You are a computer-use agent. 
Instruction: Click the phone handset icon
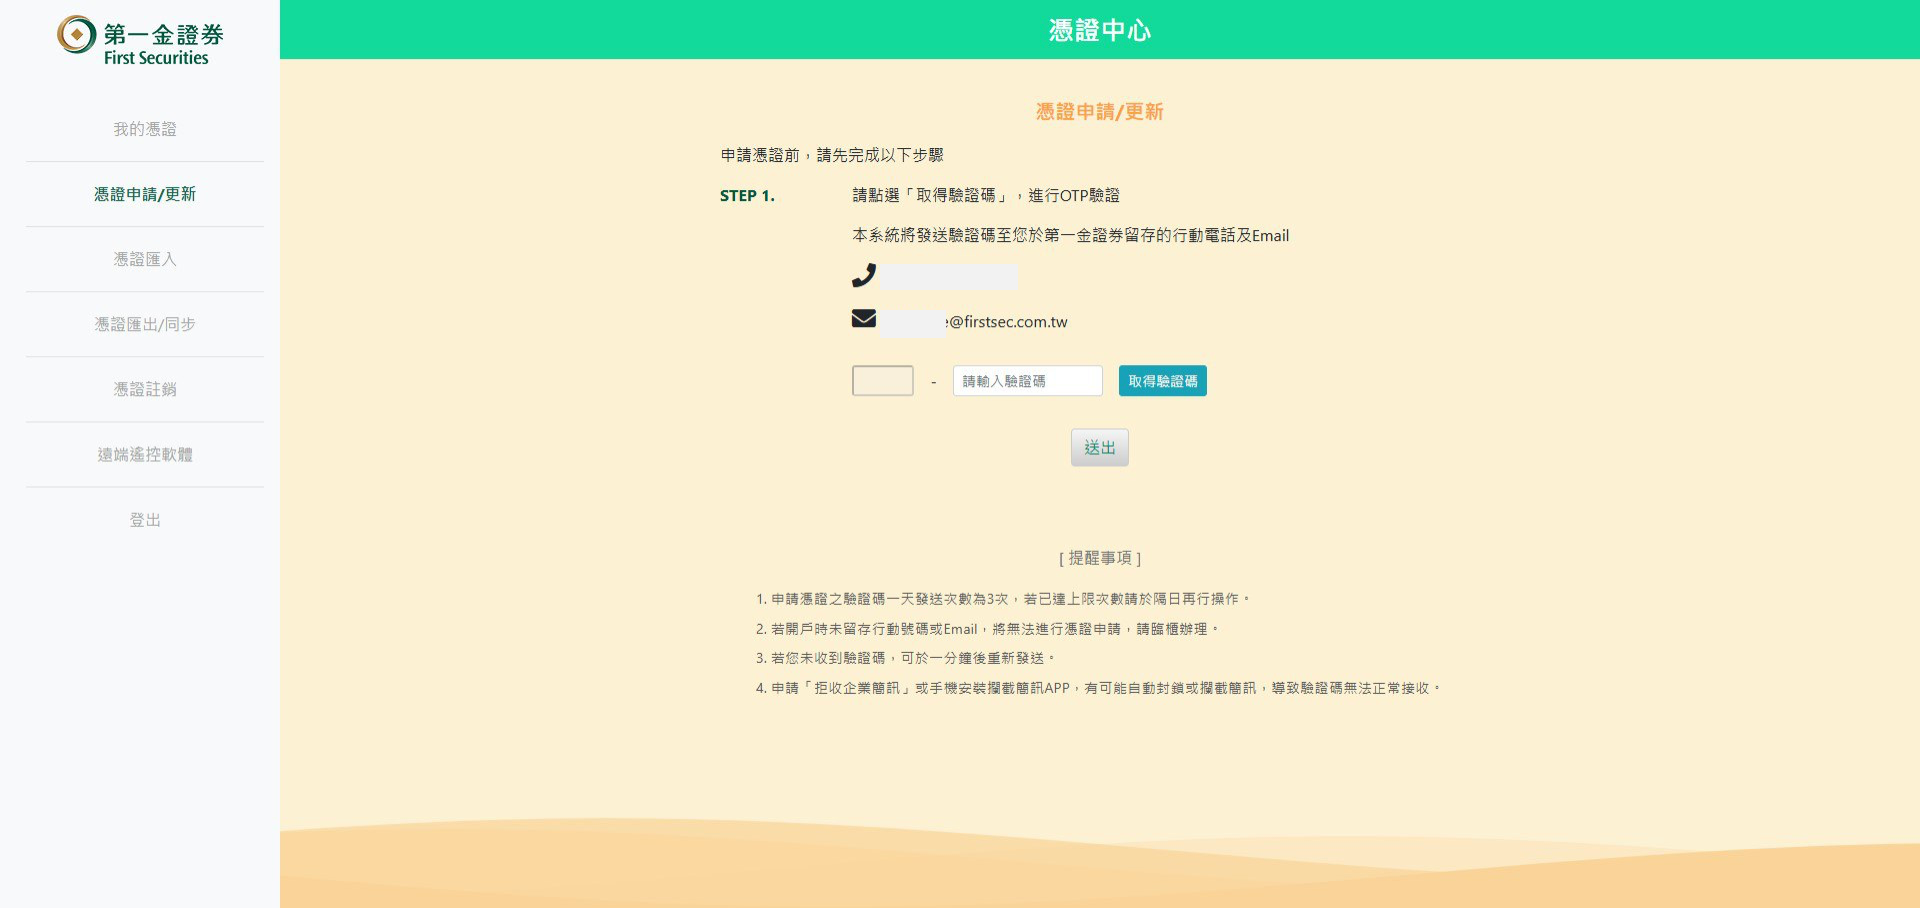click(864, 275)
